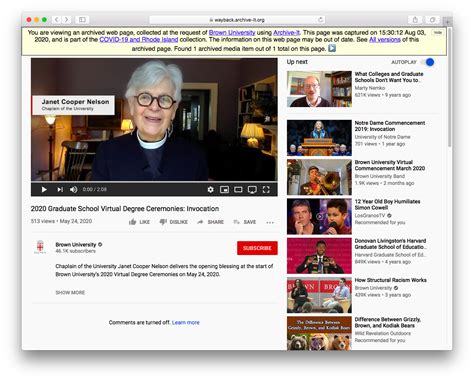The width and height of the screenshot is (474, 381).
Task: Subscribe to Brown University channel
Action: click(x=257, y=248)
